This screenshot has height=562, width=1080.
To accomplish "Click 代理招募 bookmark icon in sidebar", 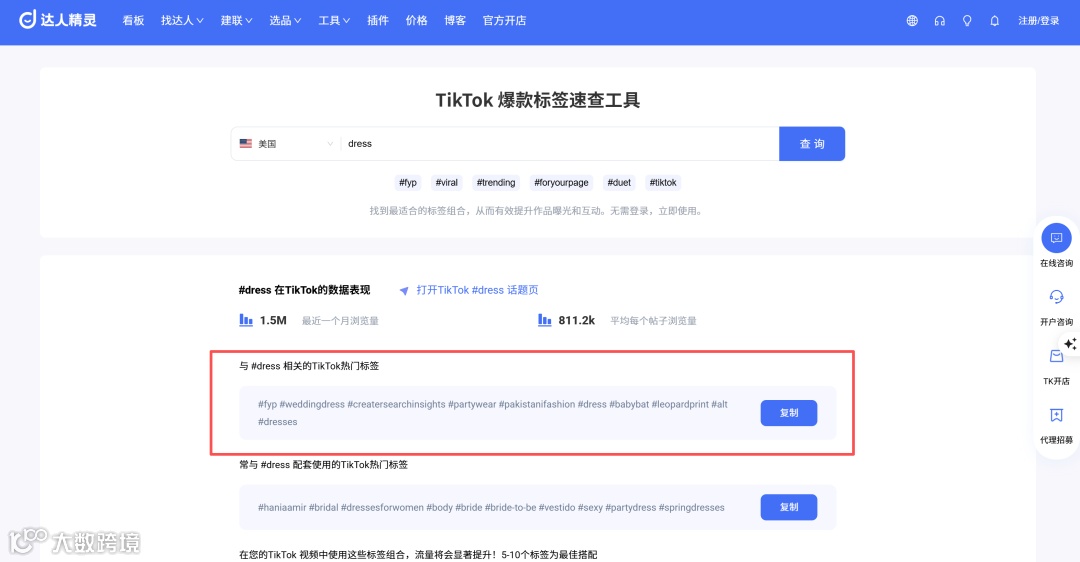I will click(x=1056, y=415).
